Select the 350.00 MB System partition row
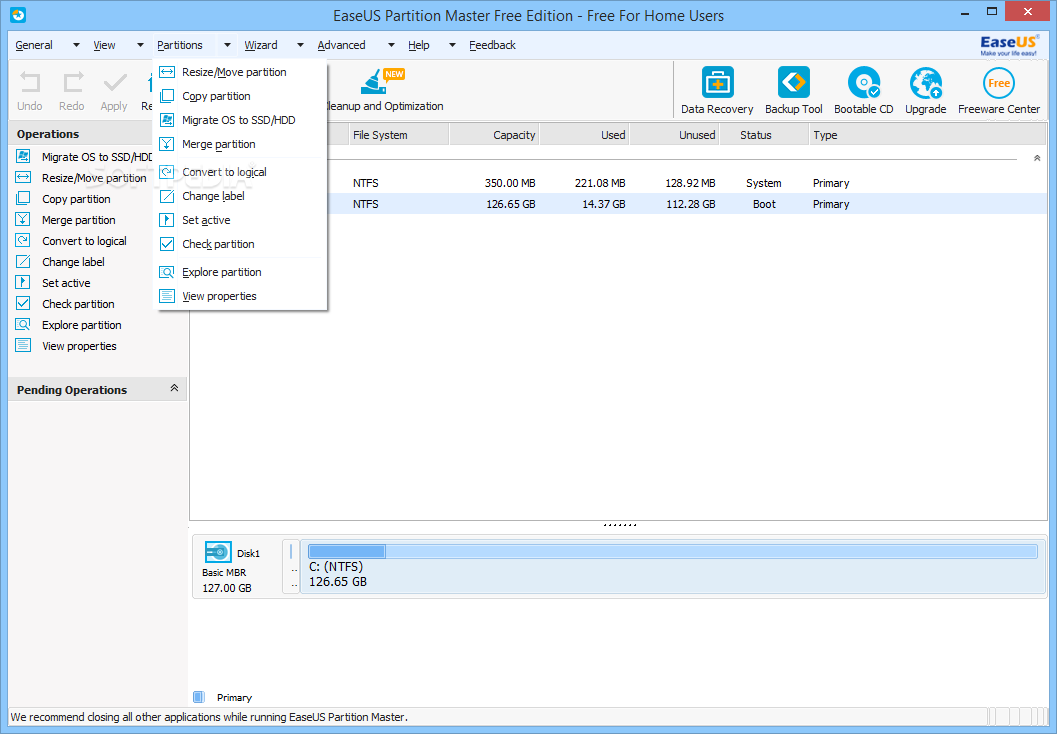1057x734 pixels. 618,183
